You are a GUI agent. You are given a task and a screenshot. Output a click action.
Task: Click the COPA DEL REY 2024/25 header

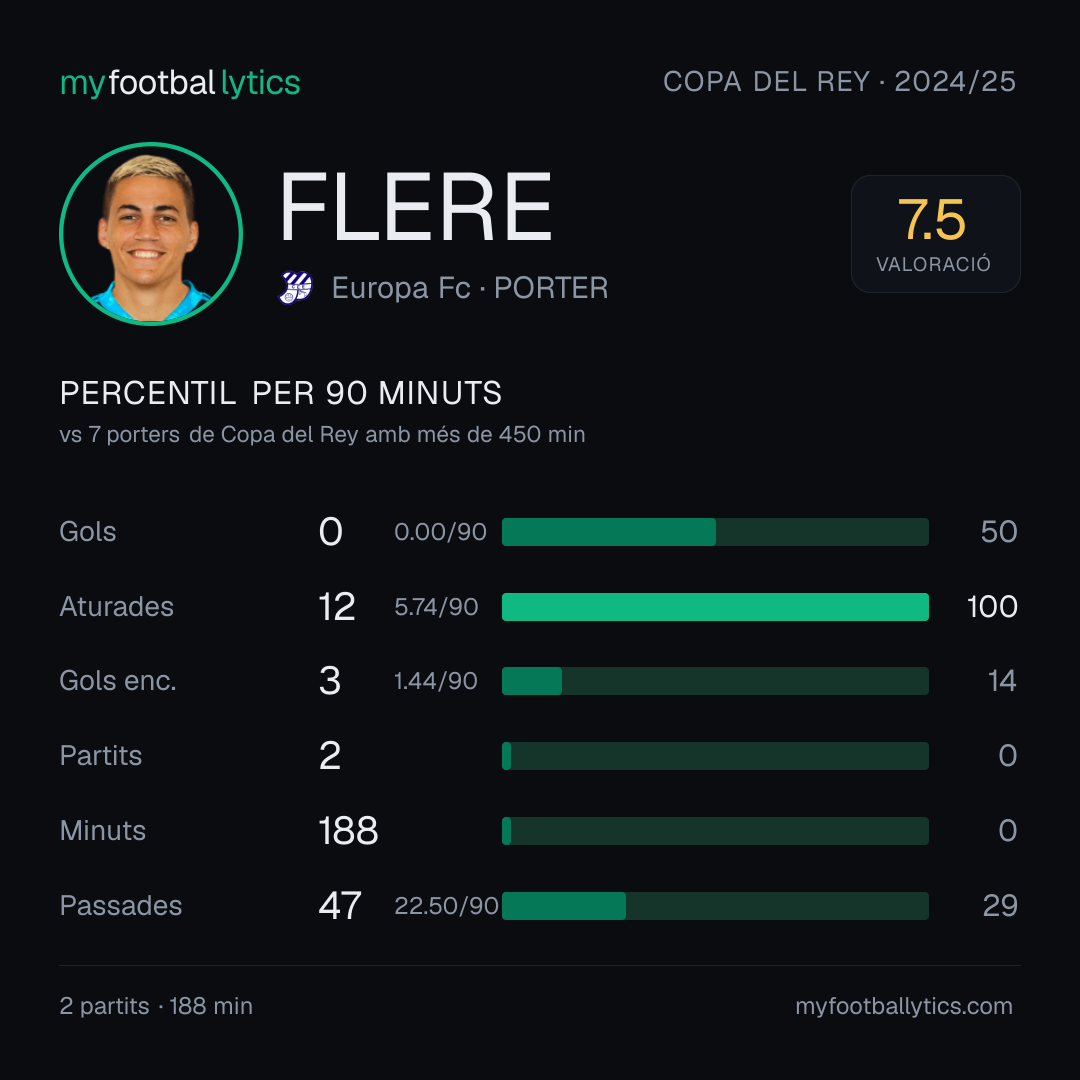(x=839, y=82)
